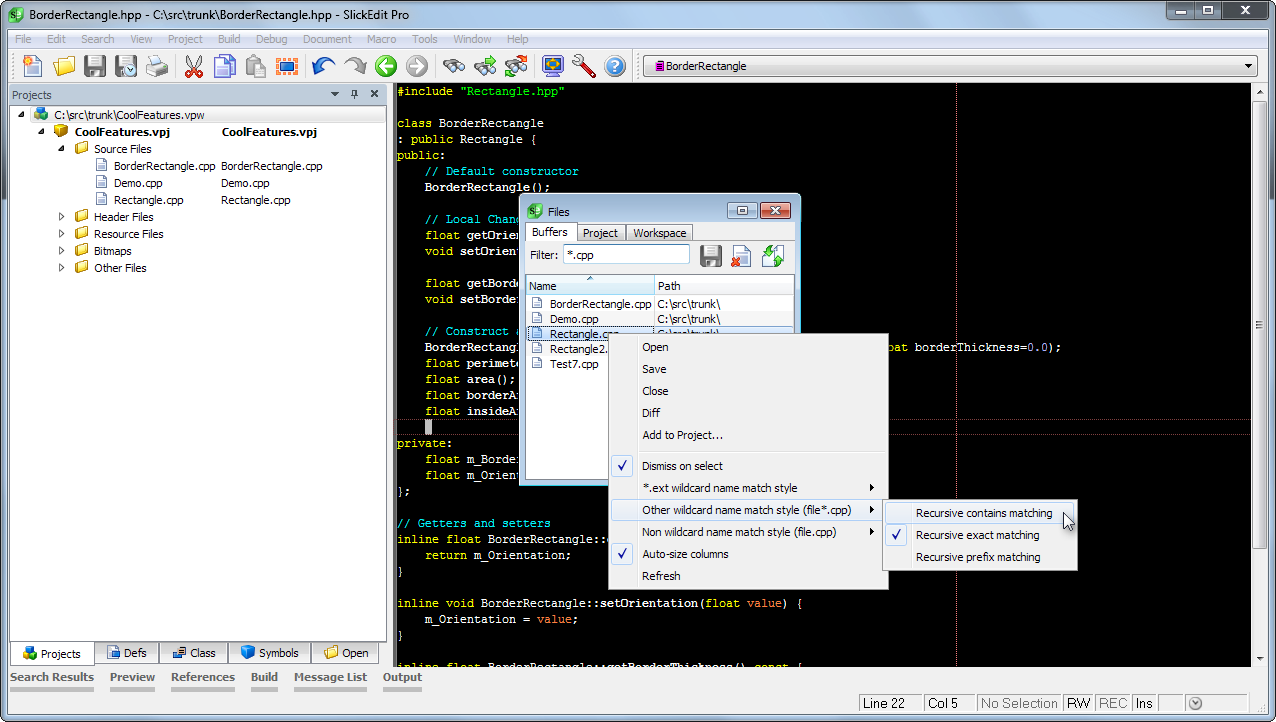Expand the Header Files folder
The height and width of the screenshot is (722, 1276).
[x=61, y=217]
